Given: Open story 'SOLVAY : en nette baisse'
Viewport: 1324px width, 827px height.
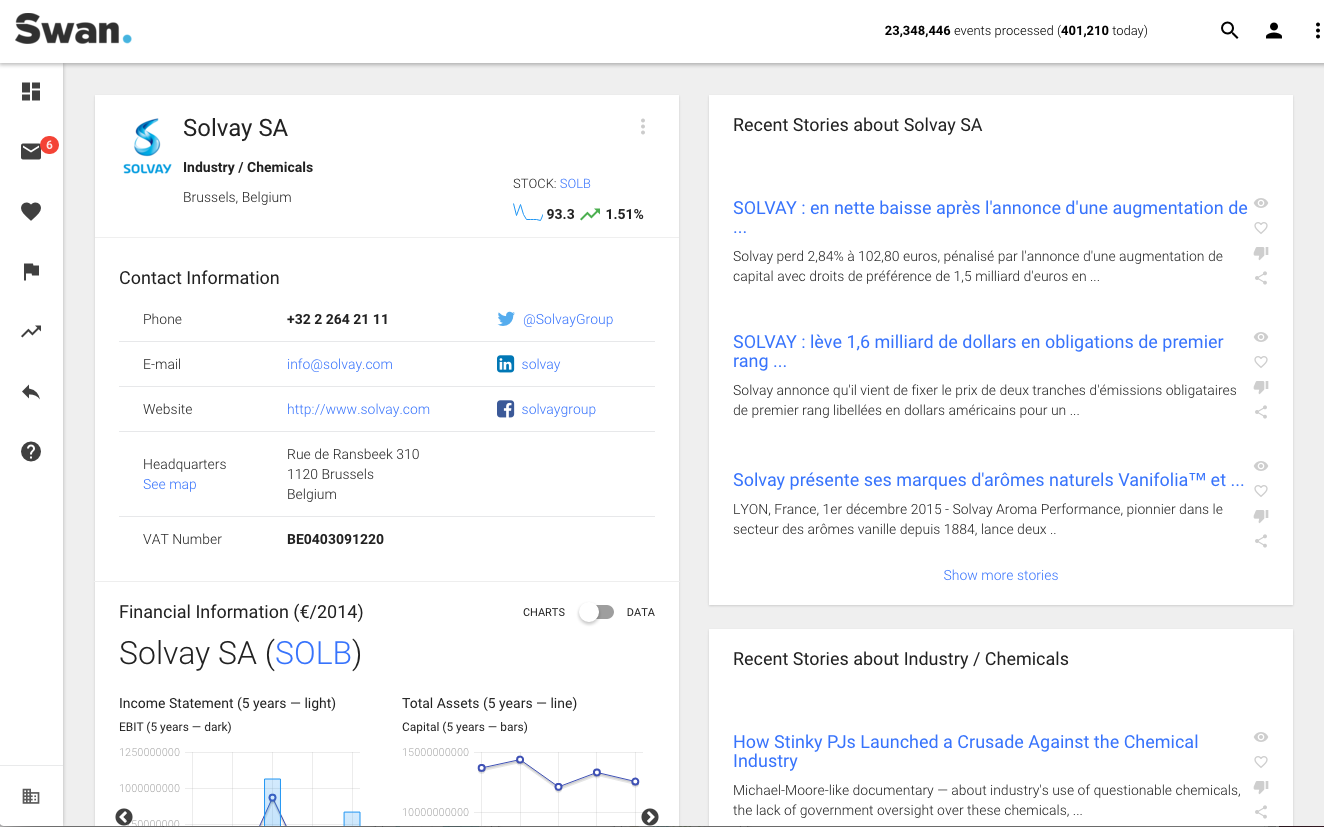Looking at the screenshot, I should [x=990, y=217].
